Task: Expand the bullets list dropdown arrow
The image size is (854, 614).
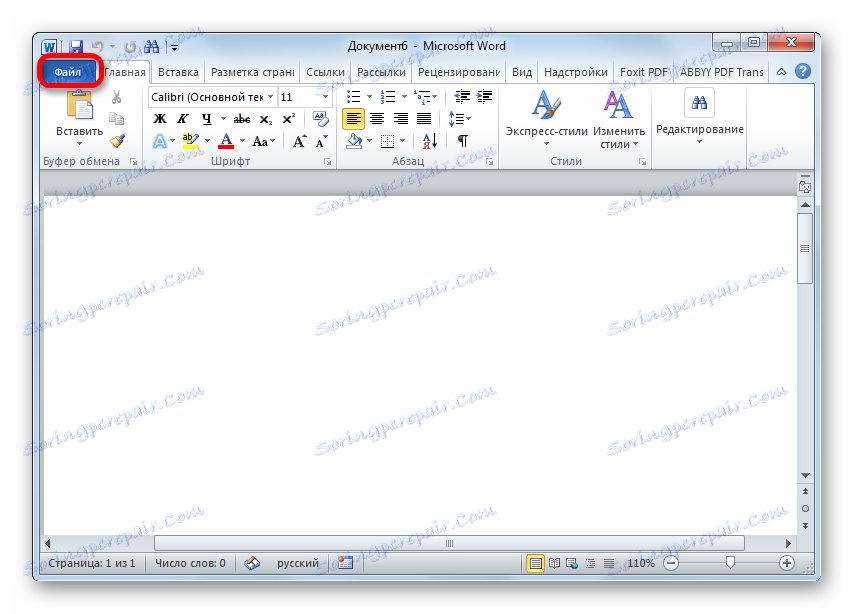Action: tap(369, 97)
